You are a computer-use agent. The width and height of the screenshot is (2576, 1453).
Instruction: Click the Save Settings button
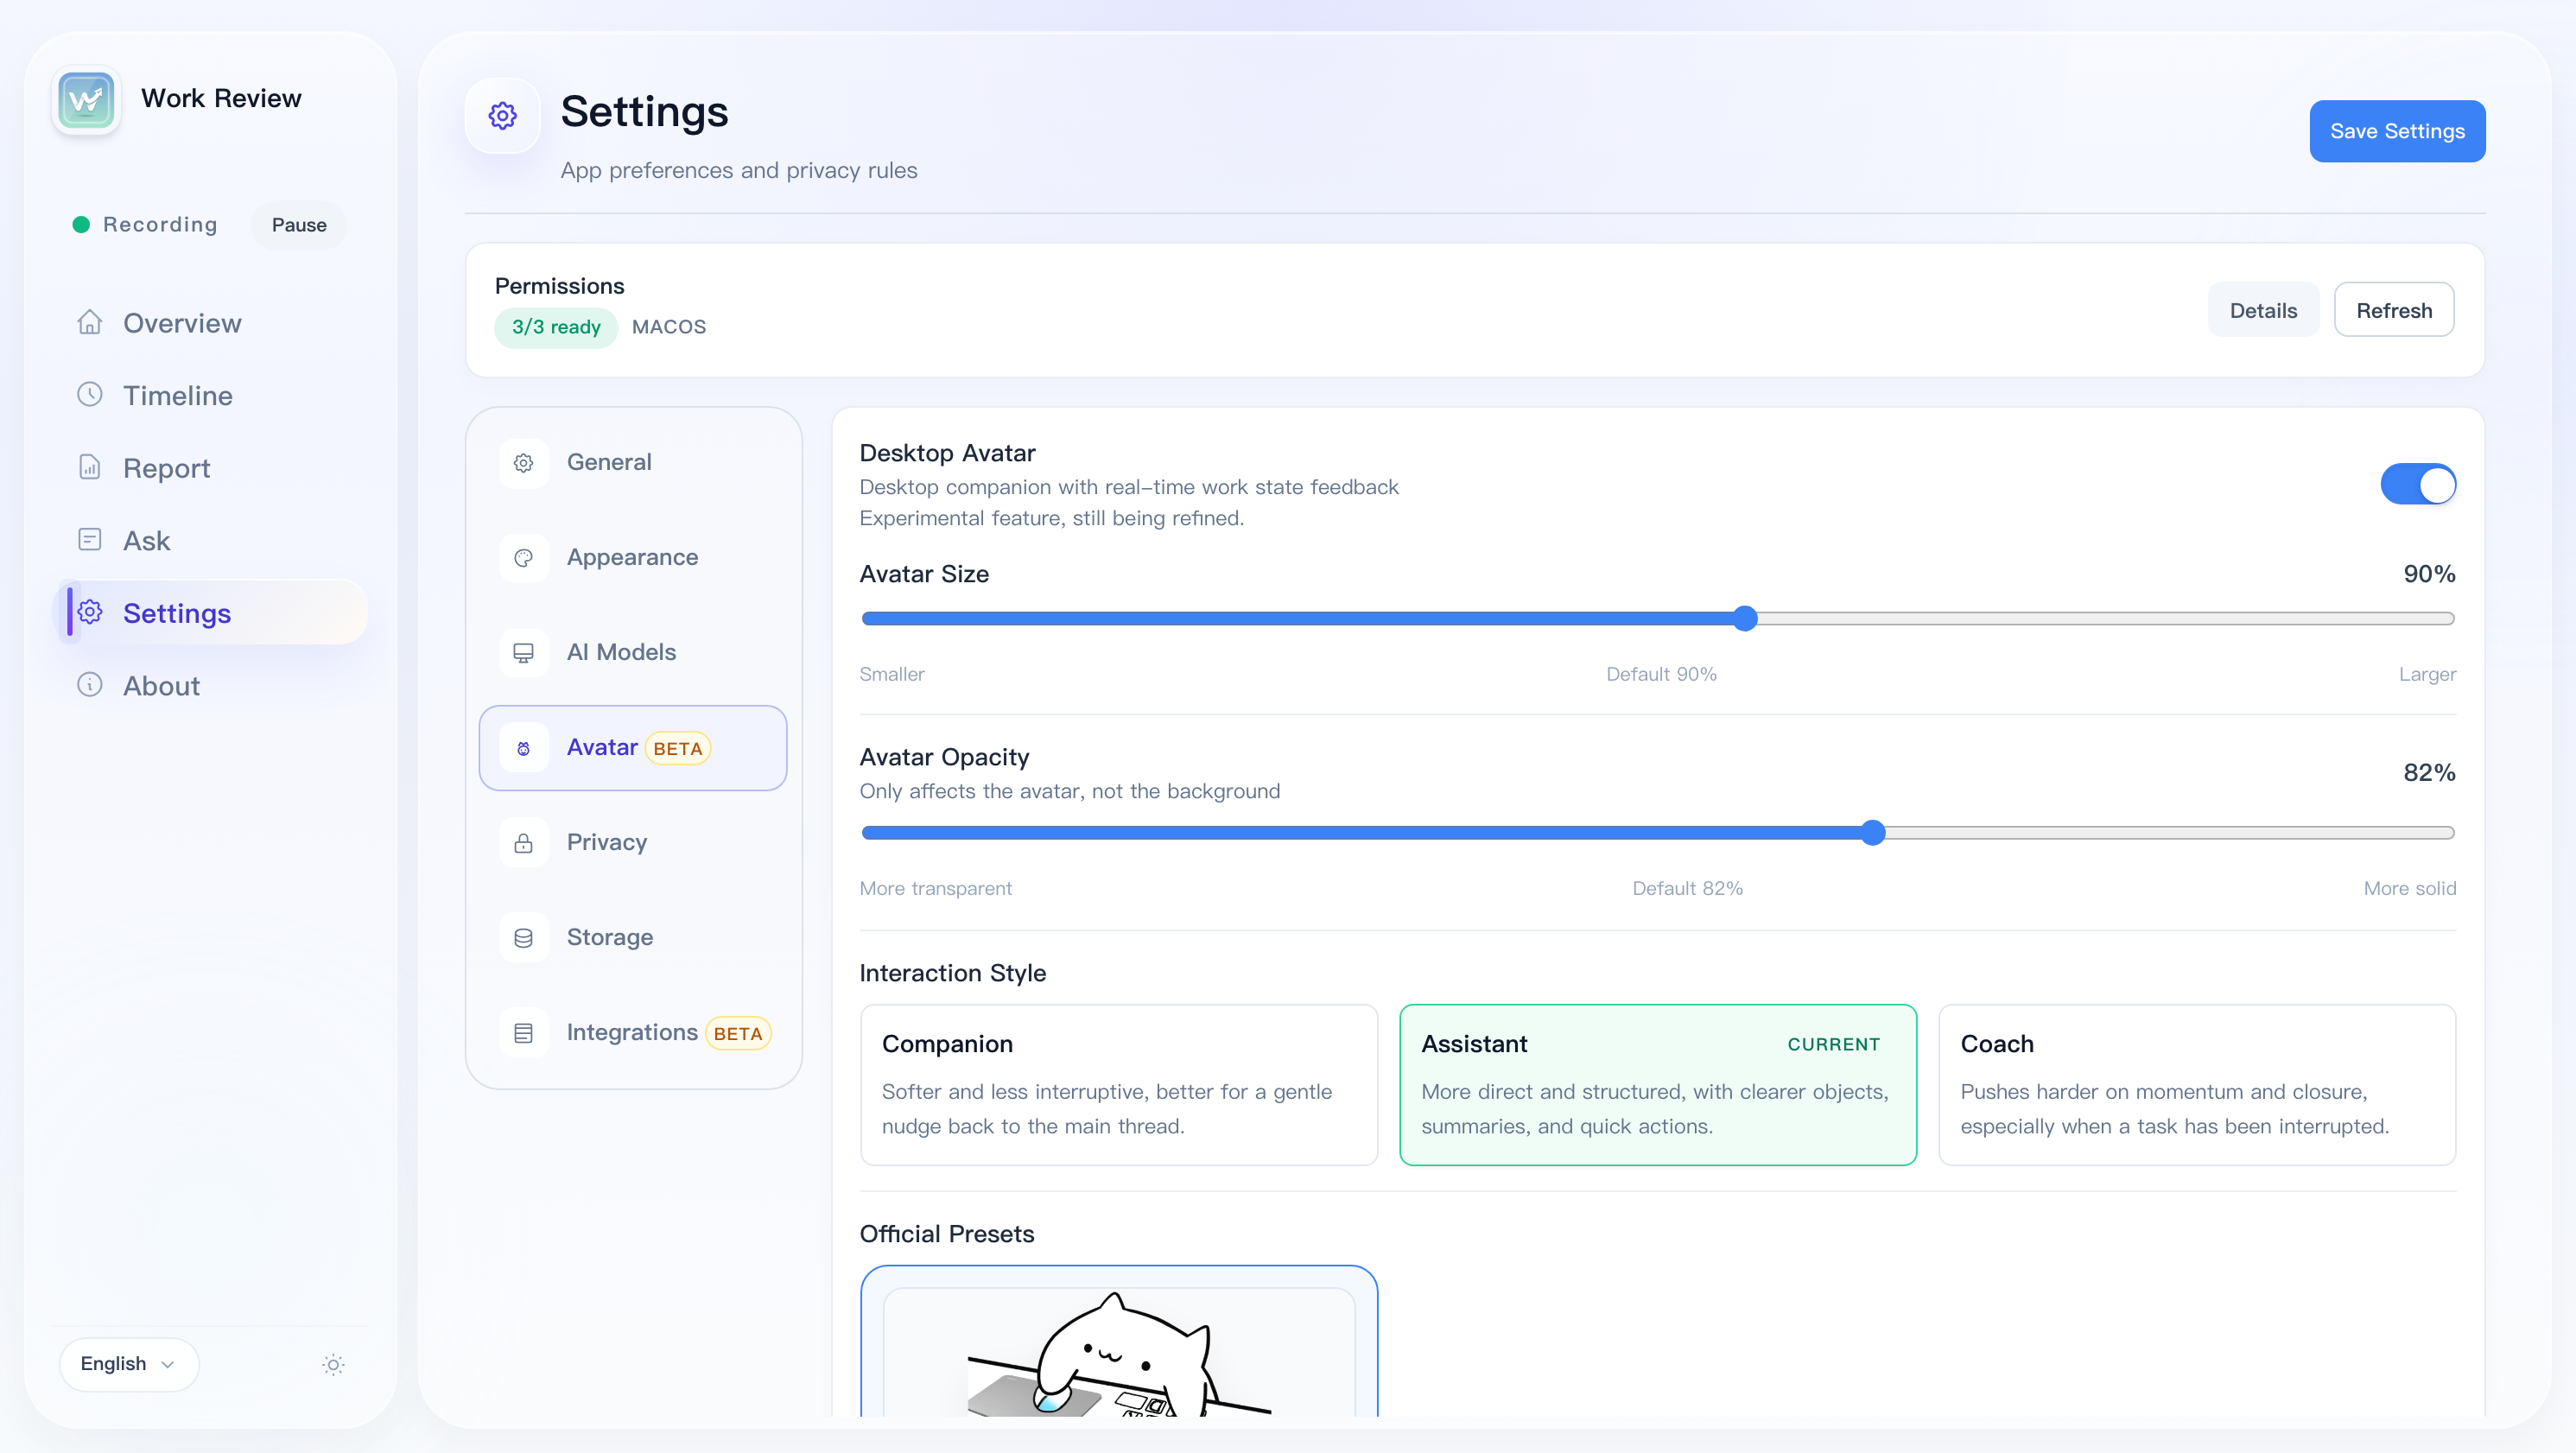click(2397, 131)
